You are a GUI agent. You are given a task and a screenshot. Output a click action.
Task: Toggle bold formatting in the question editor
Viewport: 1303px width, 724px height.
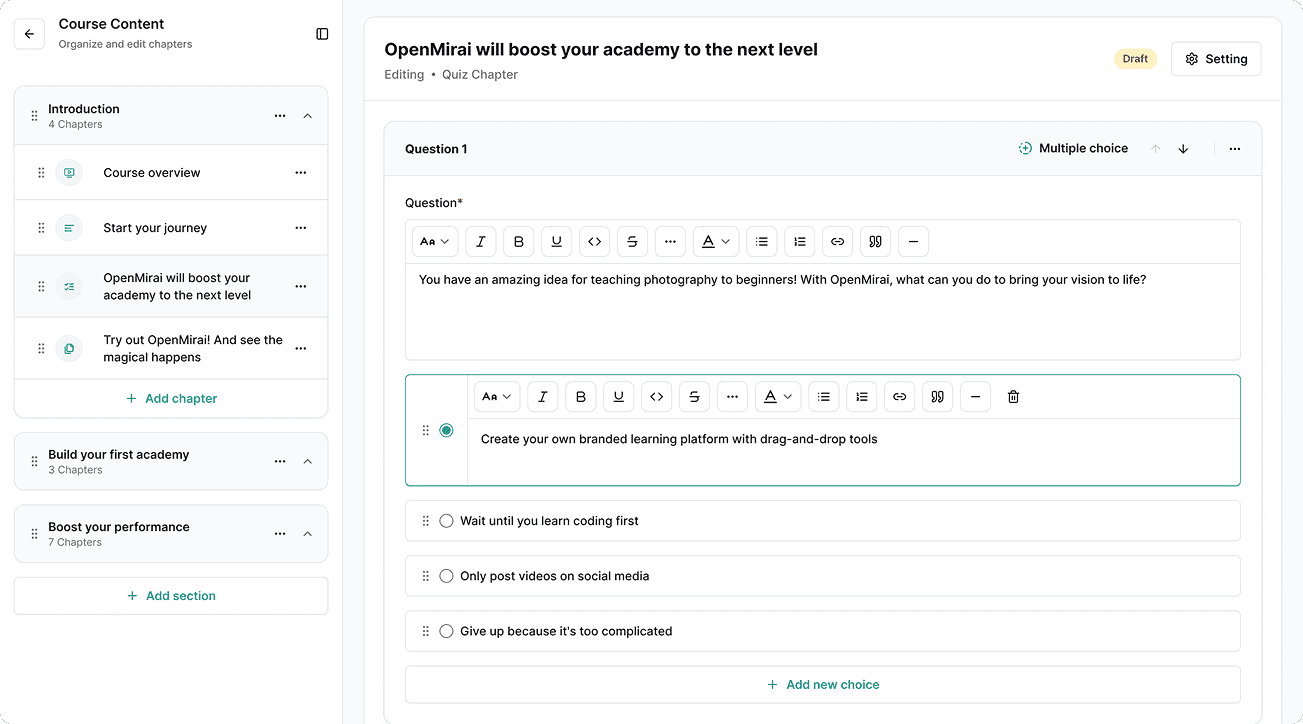(x=518, y=241)
